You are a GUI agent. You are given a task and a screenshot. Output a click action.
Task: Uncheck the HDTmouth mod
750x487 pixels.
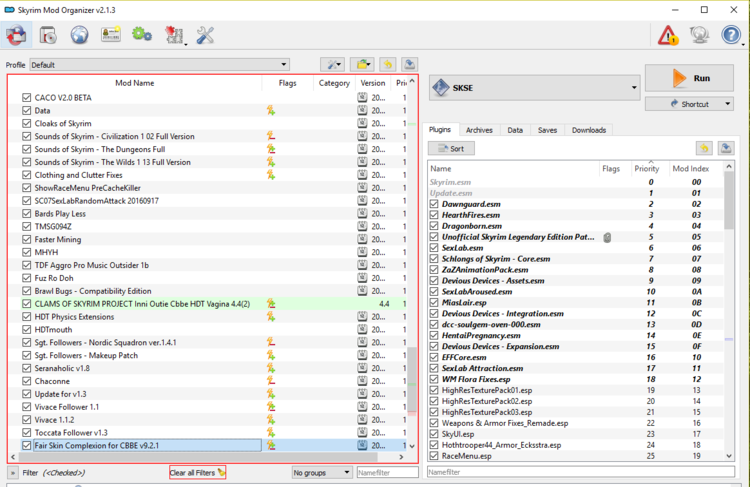pos(27,330)
